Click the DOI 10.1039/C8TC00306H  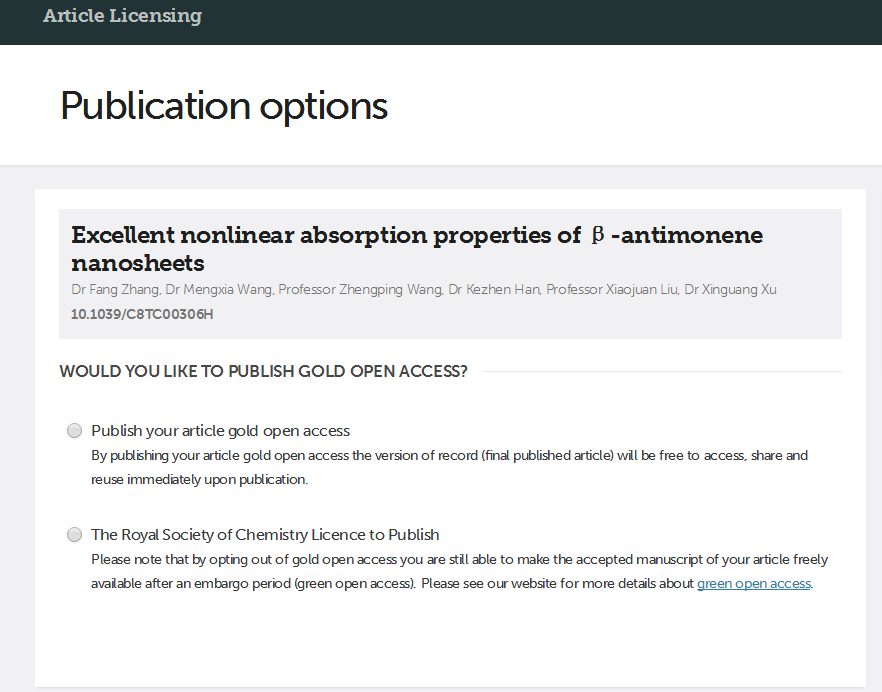[x=142, y=314]
